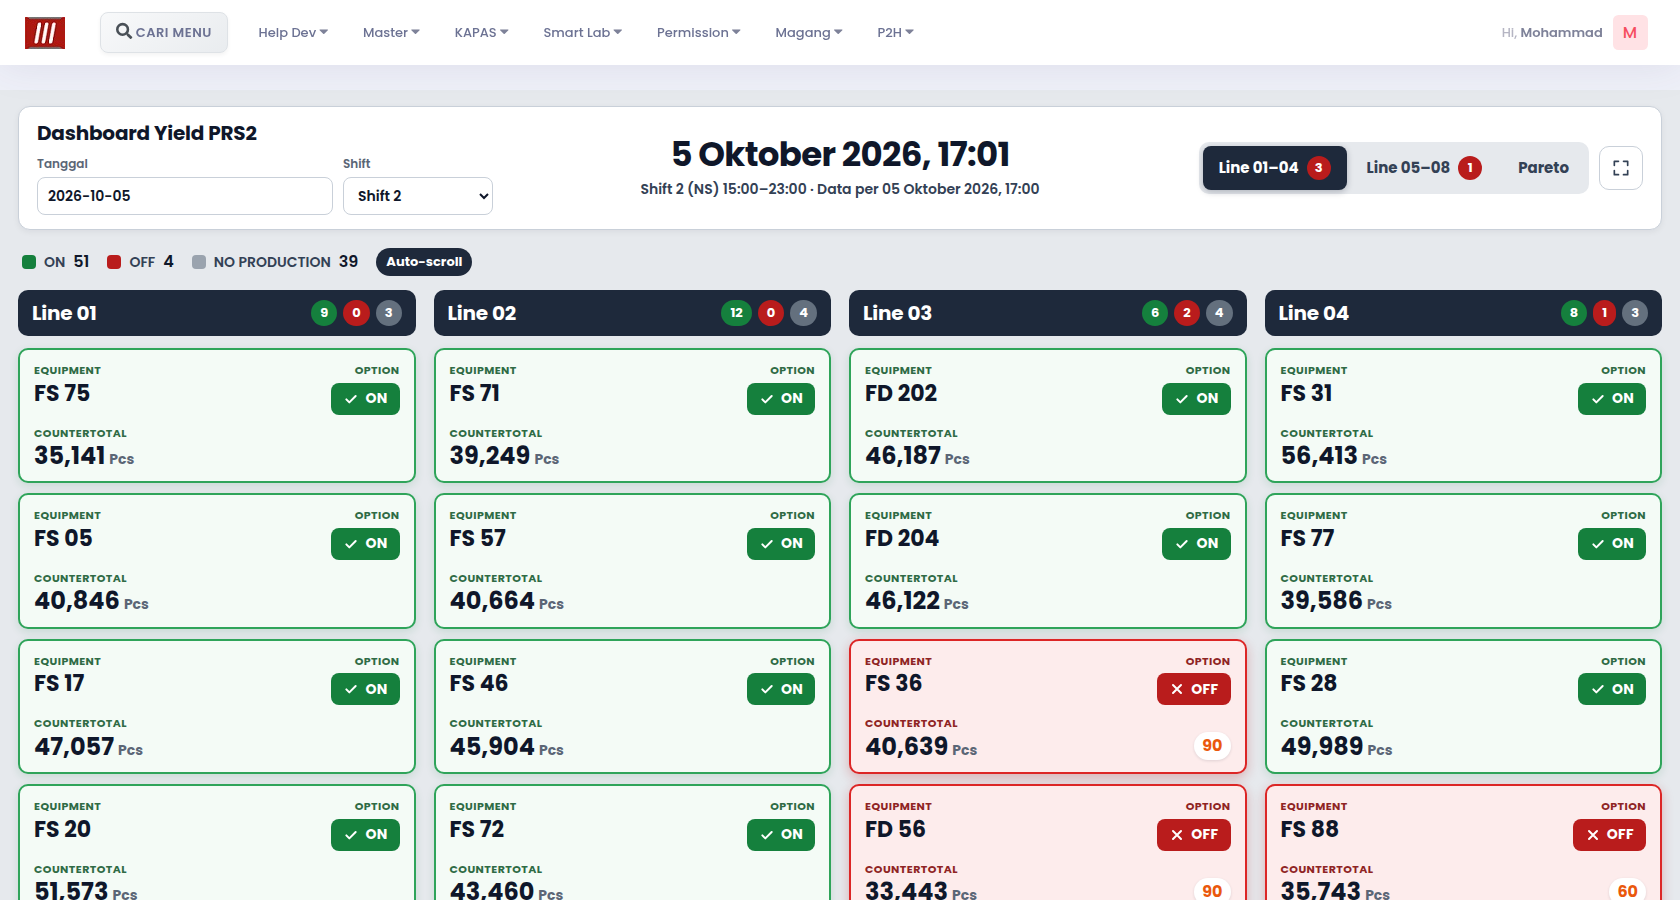
Task: Click the fullscreen expand icon
Action: [x=1621, y=168]
